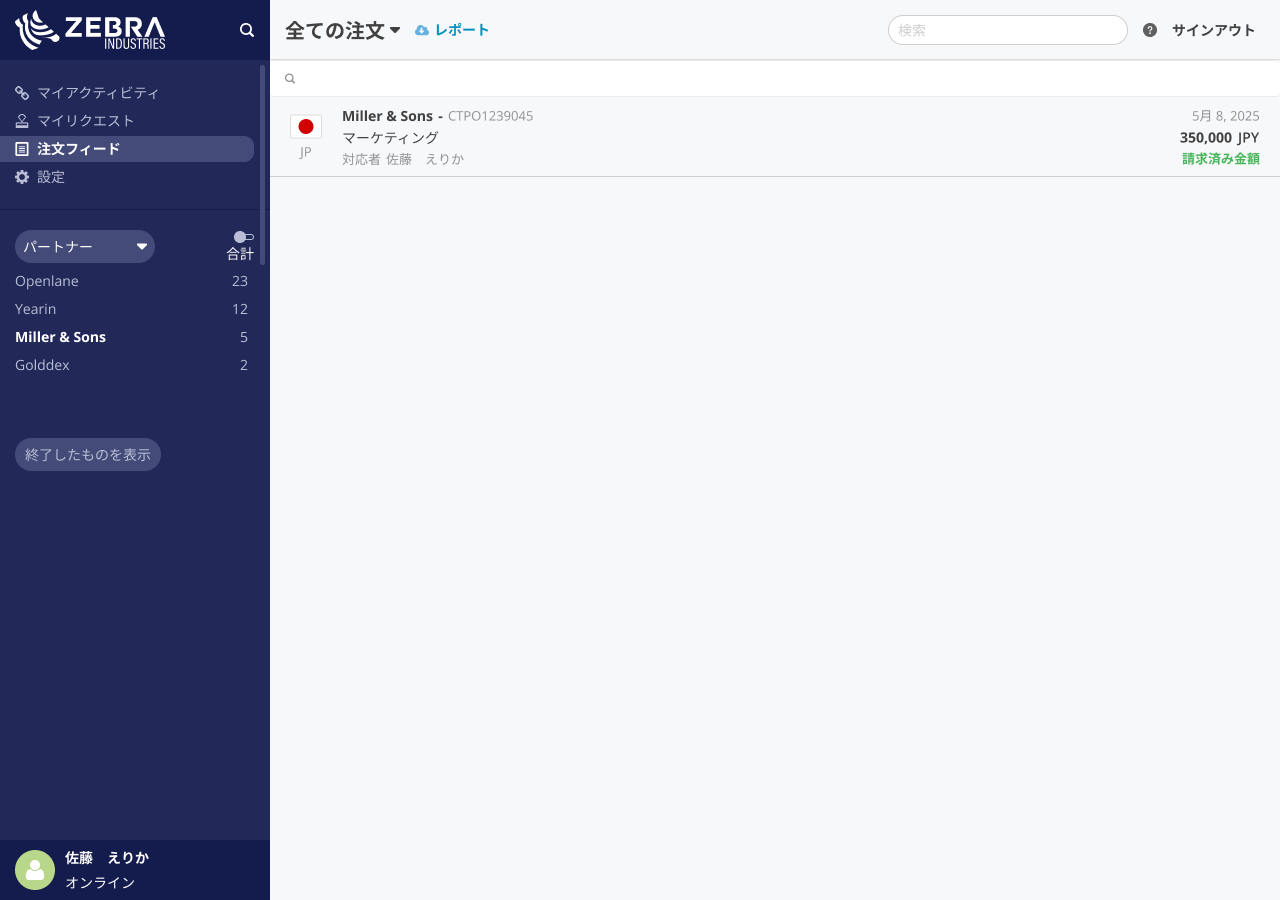Open the 全ての注文 dropdown
The height and width of the screenshot is (900, 1280).
click(x=343, y=30)
